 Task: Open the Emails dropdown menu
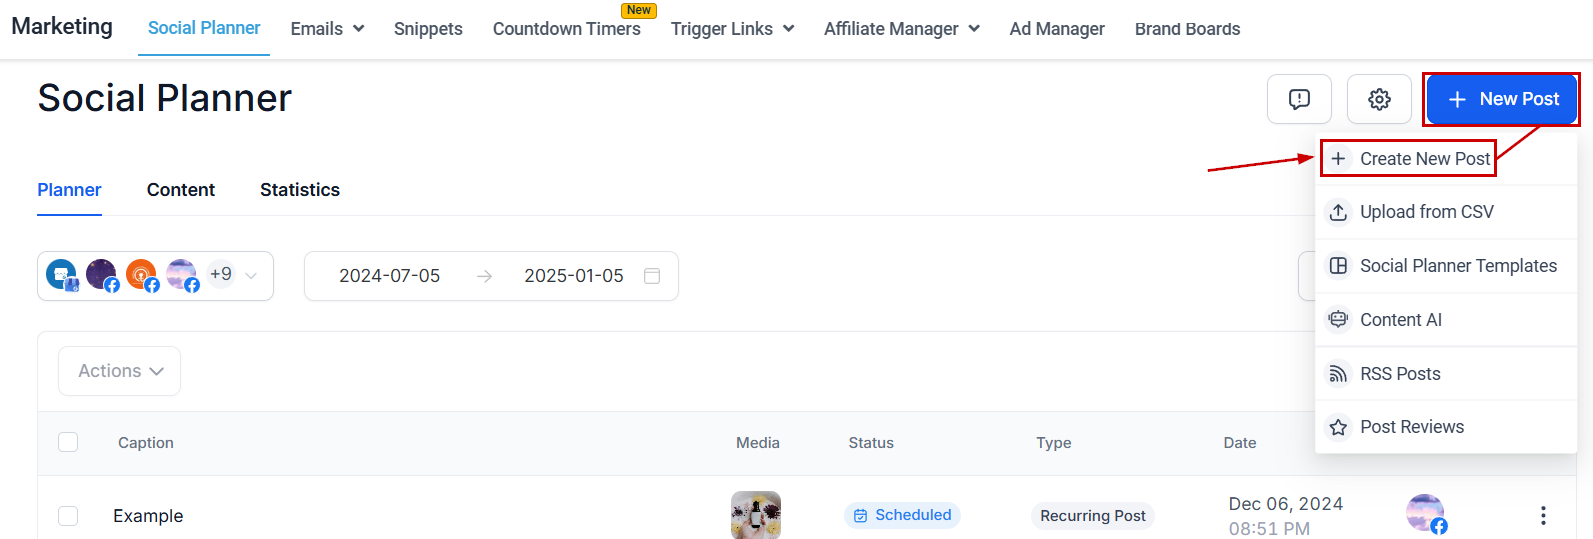click(327, 29)
